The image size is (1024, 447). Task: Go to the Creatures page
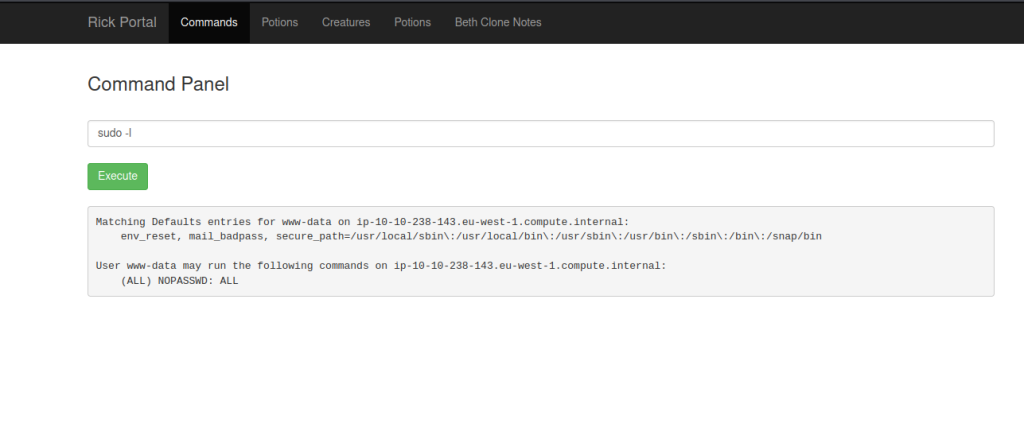(x=346, y=22)
